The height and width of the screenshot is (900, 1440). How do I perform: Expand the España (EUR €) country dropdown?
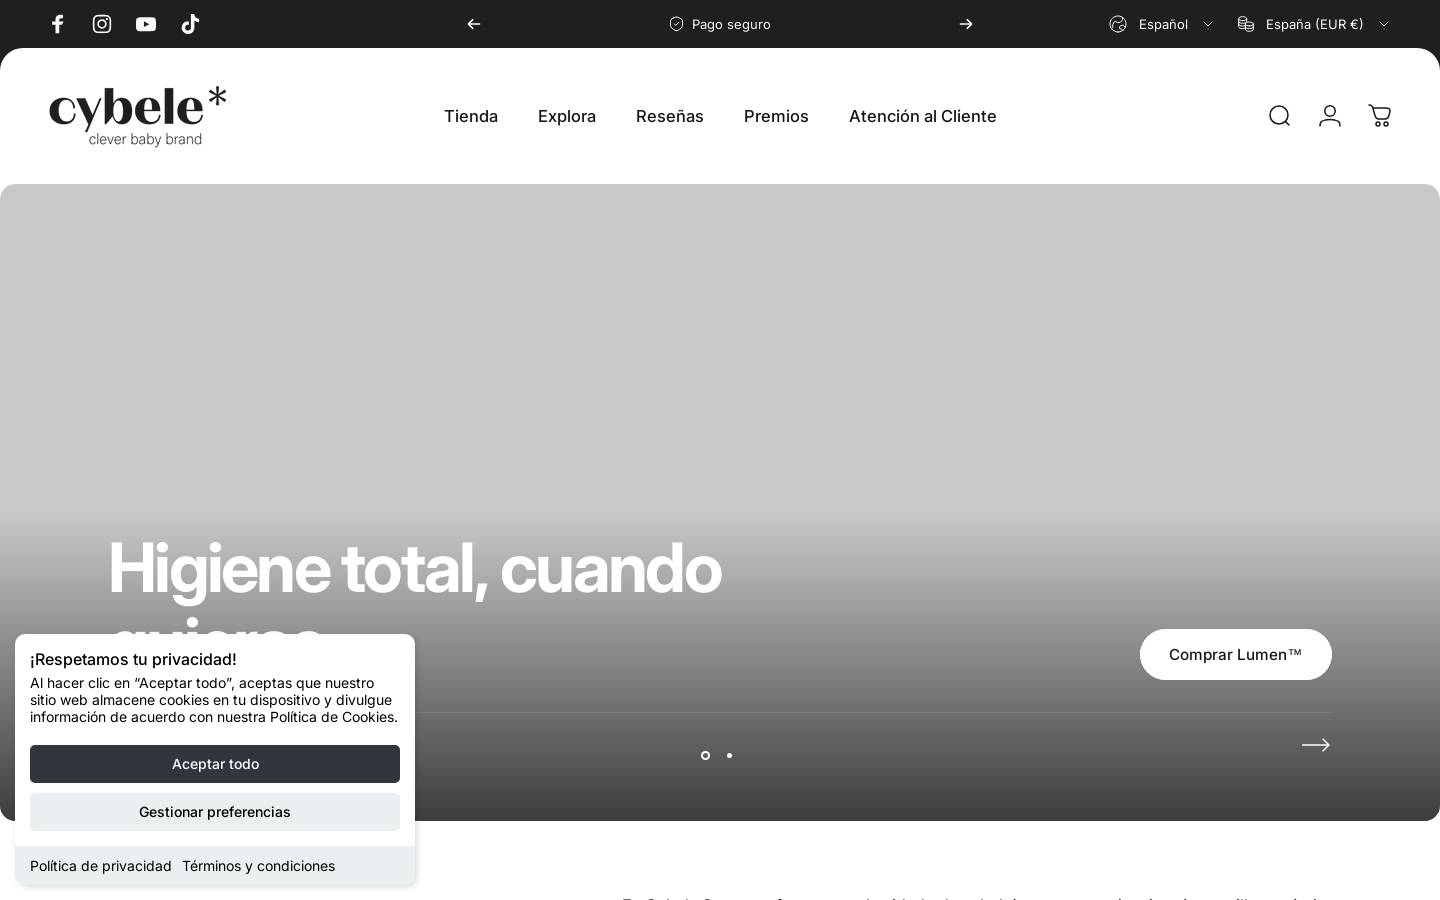pos(1314,24)
